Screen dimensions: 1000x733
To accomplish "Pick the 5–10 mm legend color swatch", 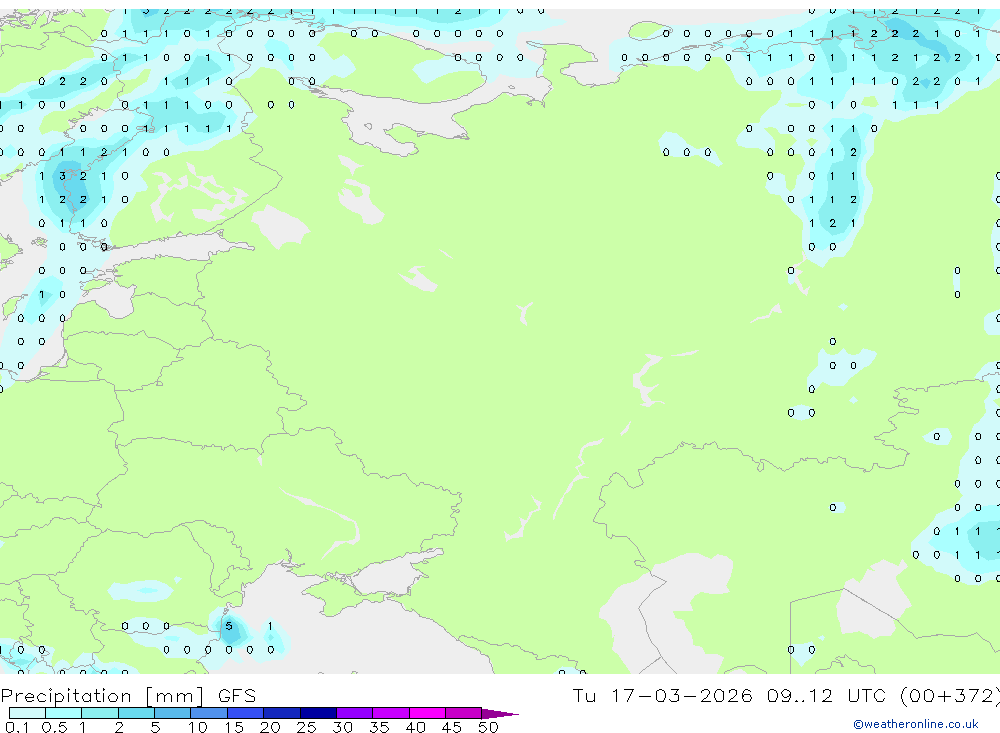I will [x=173, y=713].
